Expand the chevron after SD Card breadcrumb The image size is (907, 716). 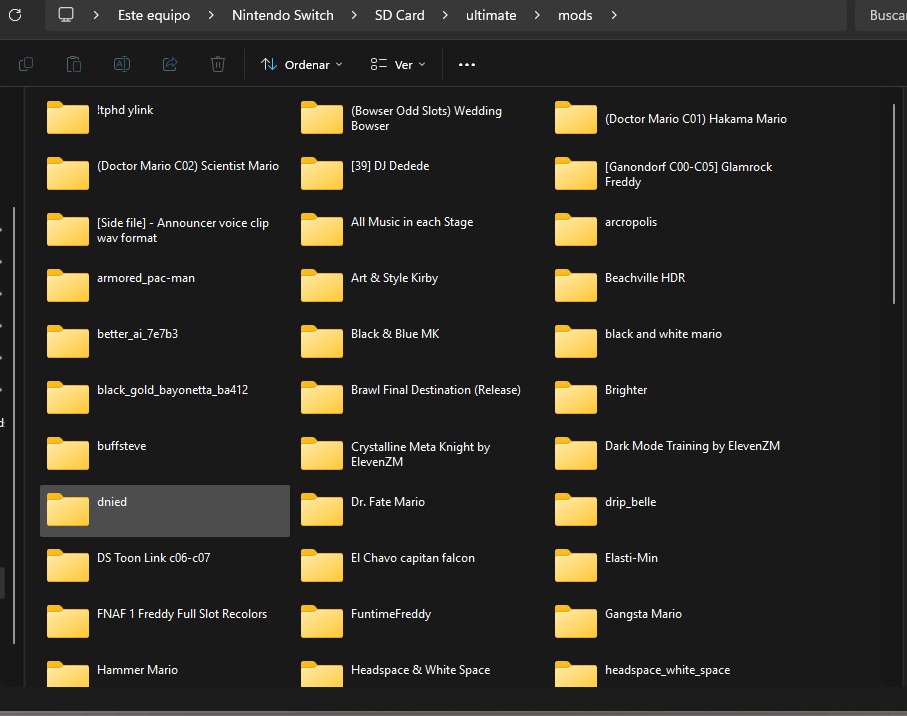click(445, 15)
